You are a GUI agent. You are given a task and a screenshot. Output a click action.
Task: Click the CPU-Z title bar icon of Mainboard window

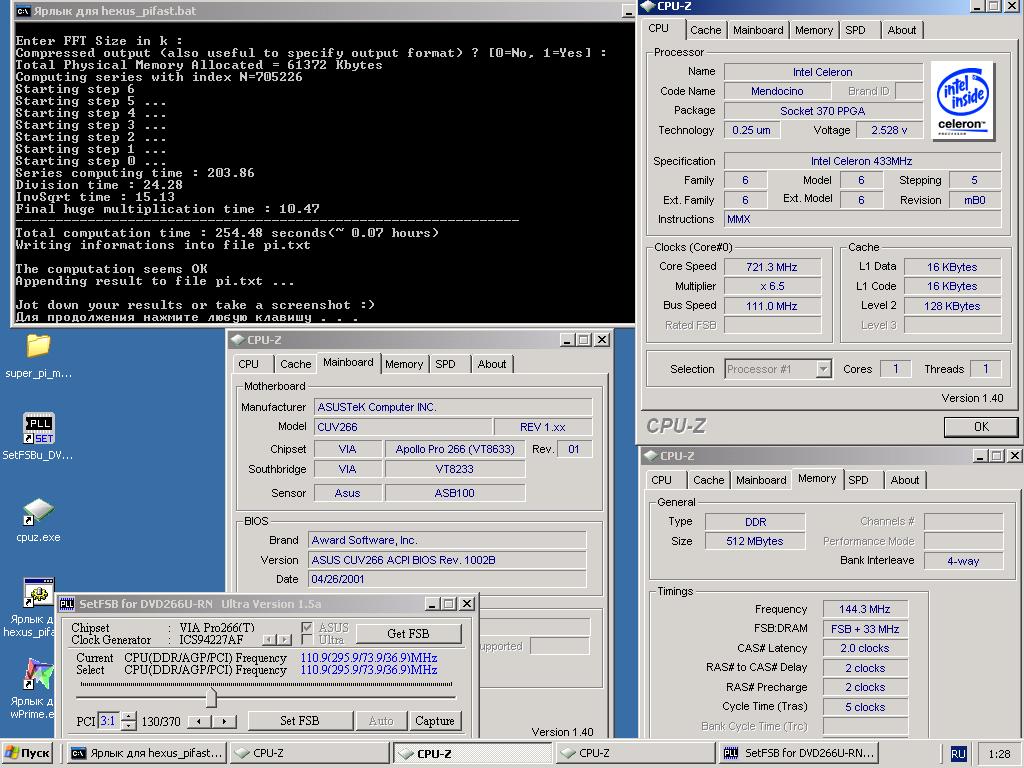tap(238, 340)
